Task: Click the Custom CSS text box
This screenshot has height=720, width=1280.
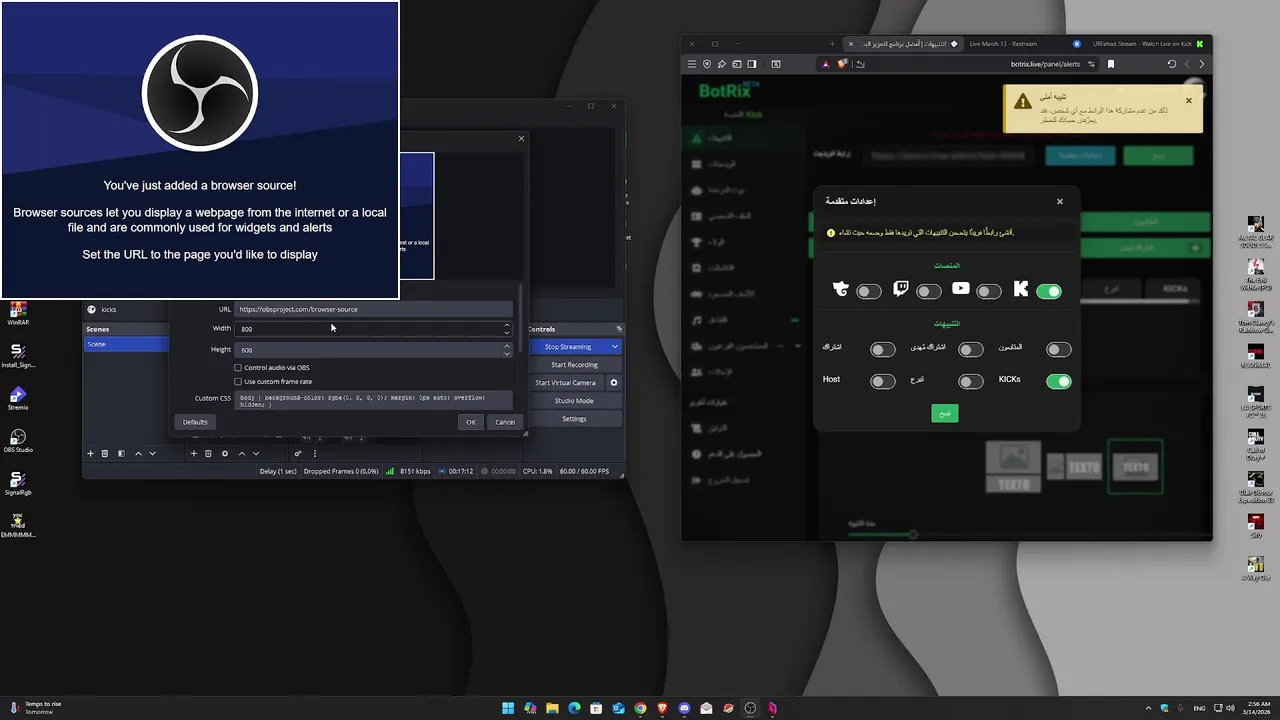Action: 374,400
